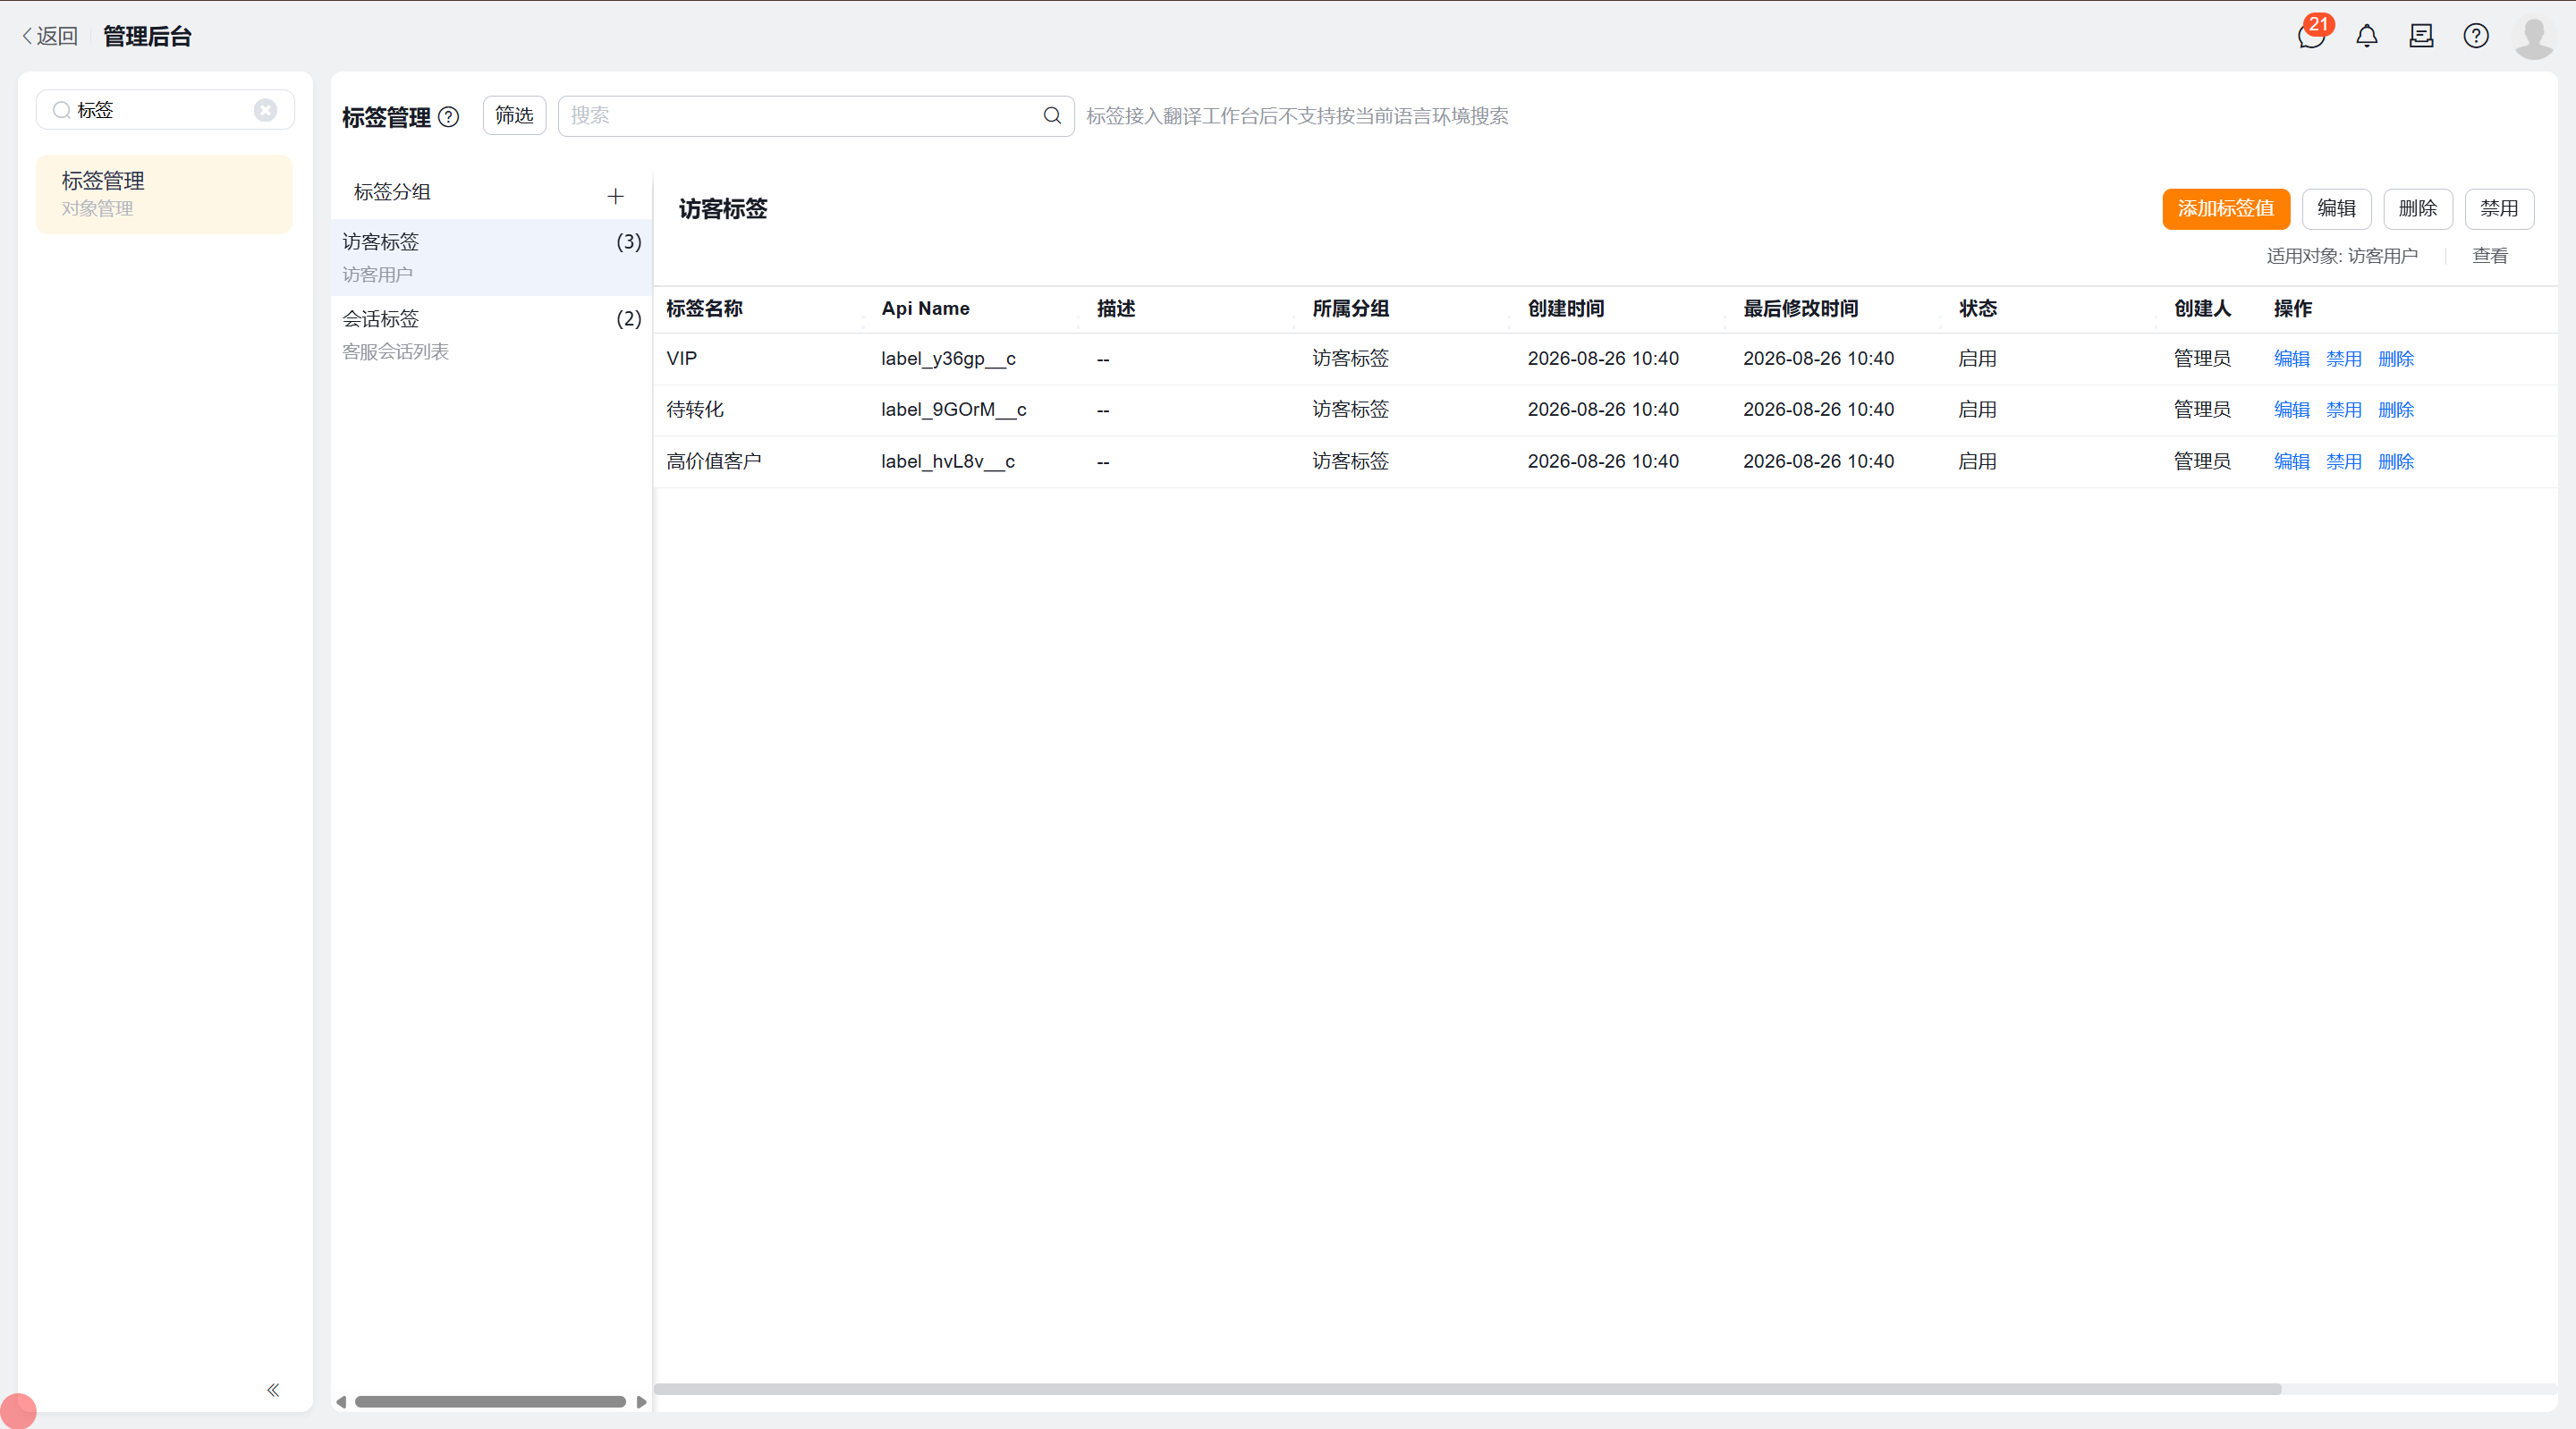Click the group-level 删除 button
The width and height of the screenshot is (2576, 1429).
pyautogui.click(x=2417, y=209)
